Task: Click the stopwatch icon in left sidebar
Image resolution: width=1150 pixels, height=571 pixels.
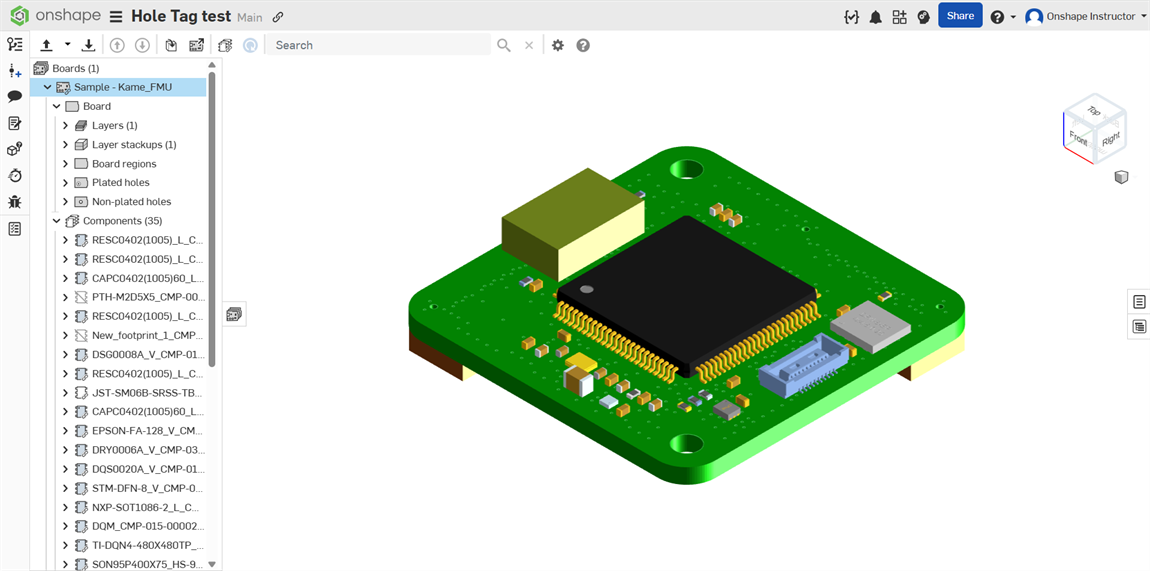Action: click(15, 176)
